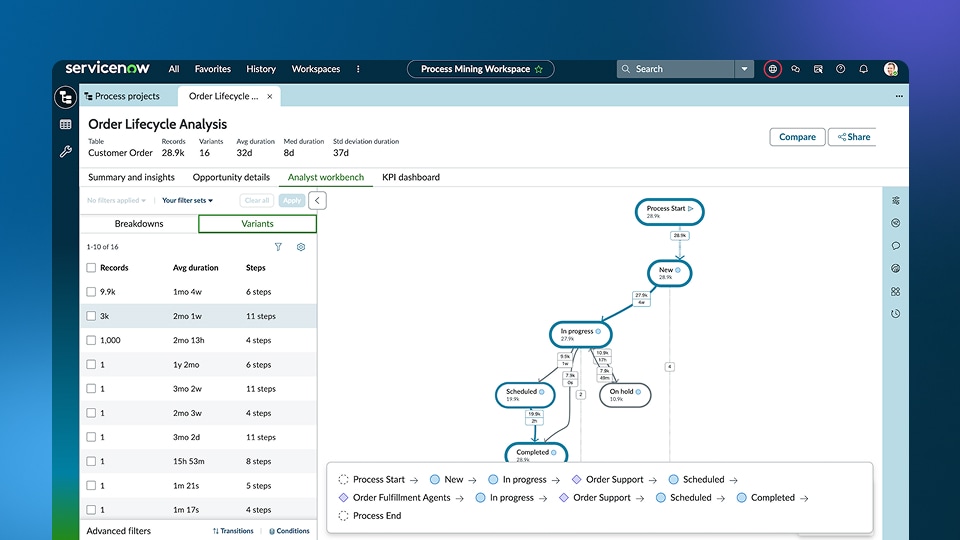The image size is (960, 540).
Task: Collapse the side panel with the chevron
Action: [x=317, y=200]
